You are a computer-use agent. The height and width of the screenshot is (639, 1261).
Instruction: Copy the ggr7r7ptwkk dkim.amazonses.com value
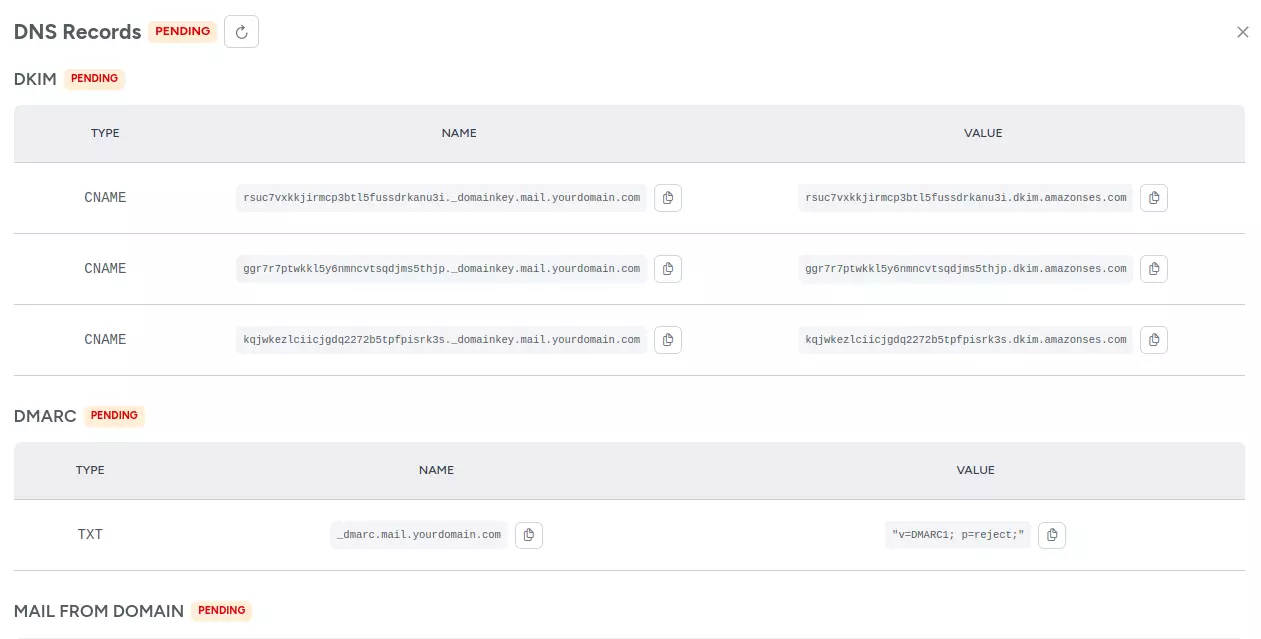click(x=1154, y=269)
